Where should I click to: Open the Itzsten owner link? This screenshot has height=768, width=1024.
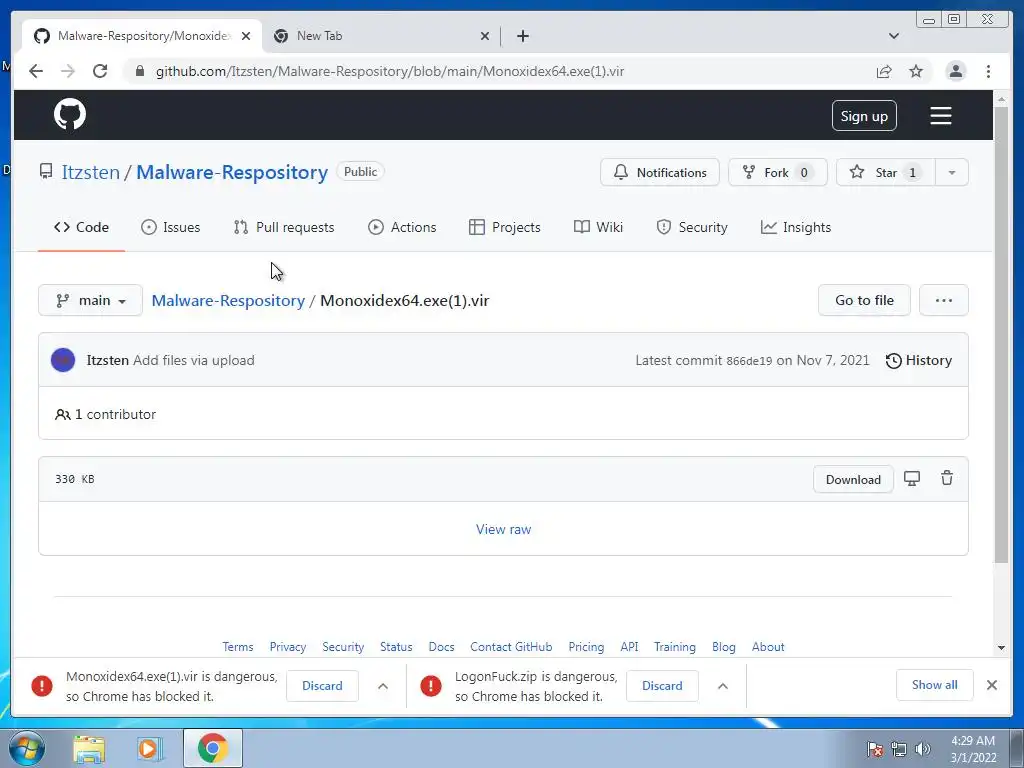click(91, 172)
